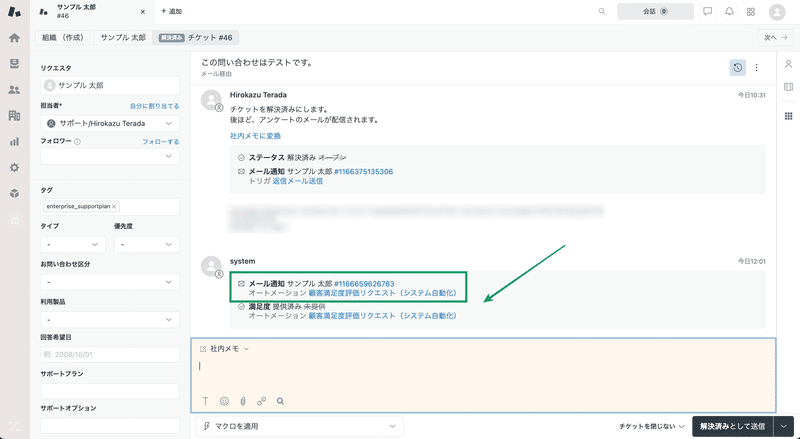Open the フォロワー dropdown
The image size is (800, 439).
pyautogui.click(x=110, y=156)
